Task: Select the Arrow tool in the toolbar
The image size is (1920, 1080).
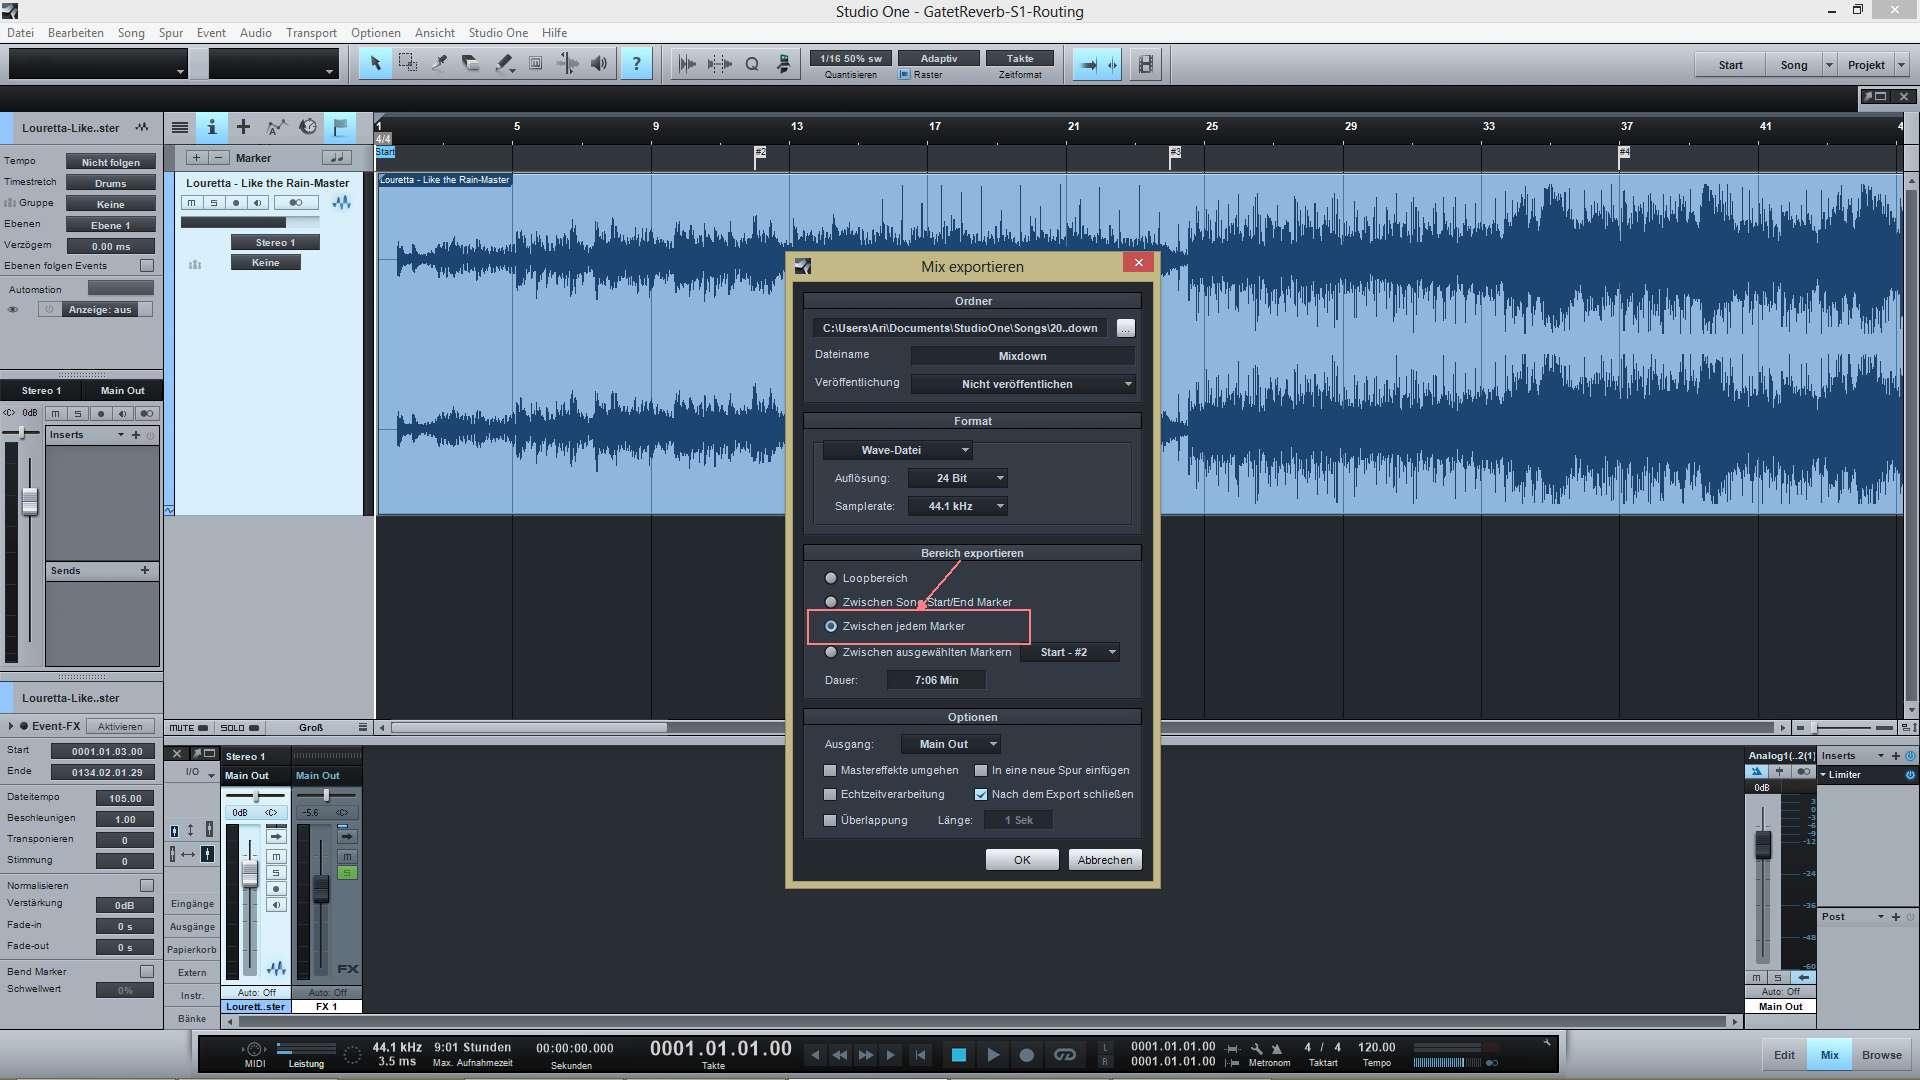Action: (x=375, y=64)
